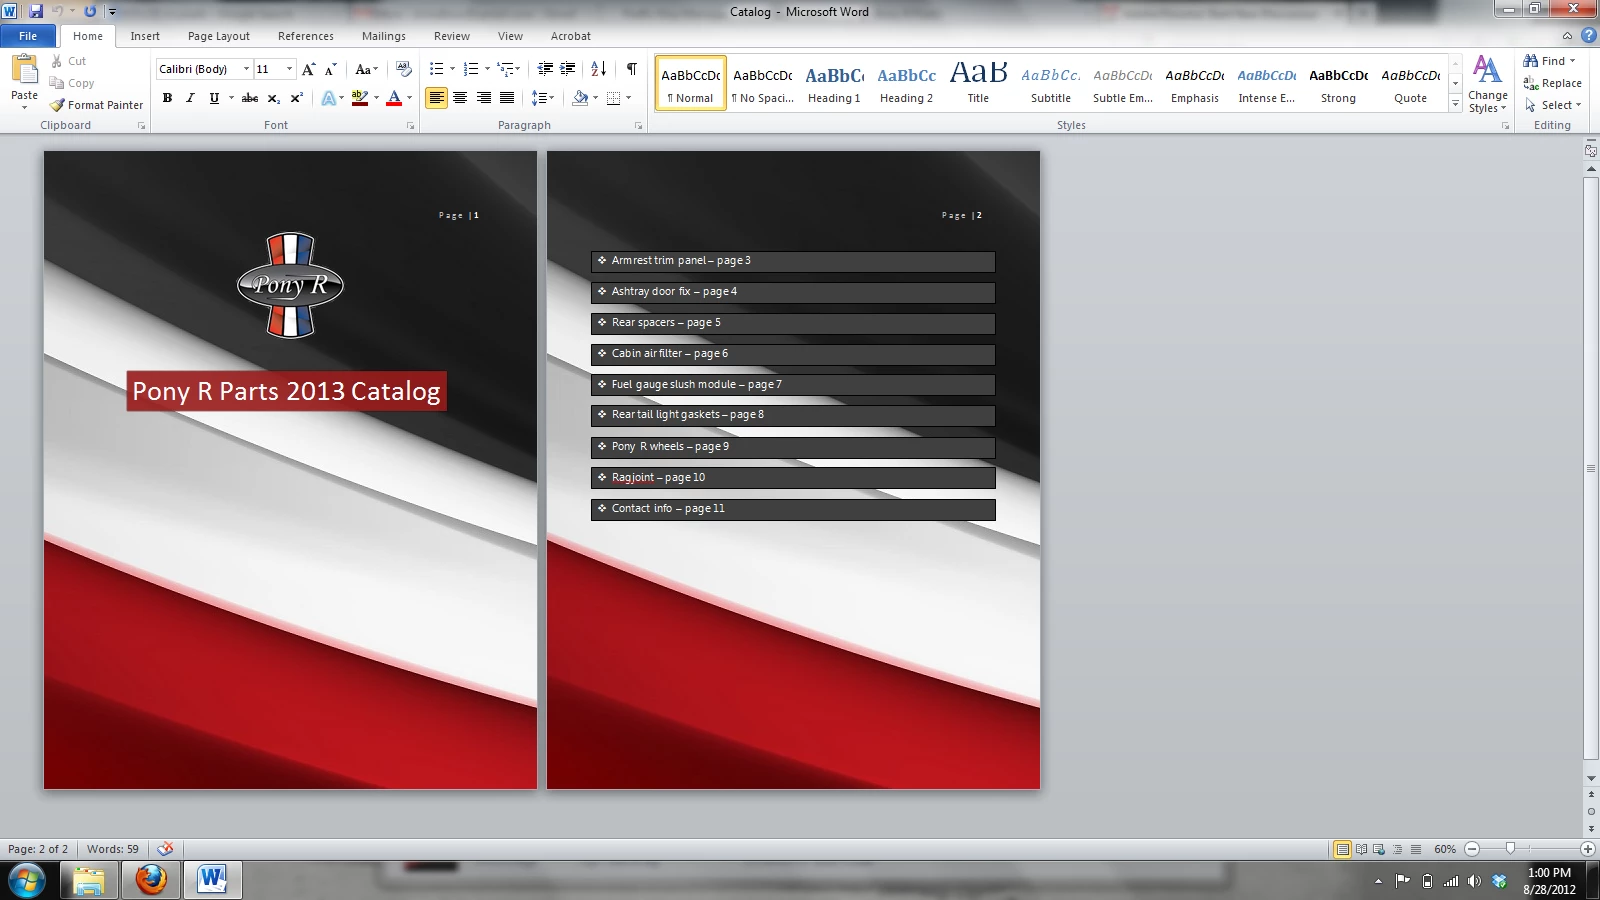The height and width of the screenshot is (900, 1600).
Task: Switch to Review tab
Action: click(452, 36)
